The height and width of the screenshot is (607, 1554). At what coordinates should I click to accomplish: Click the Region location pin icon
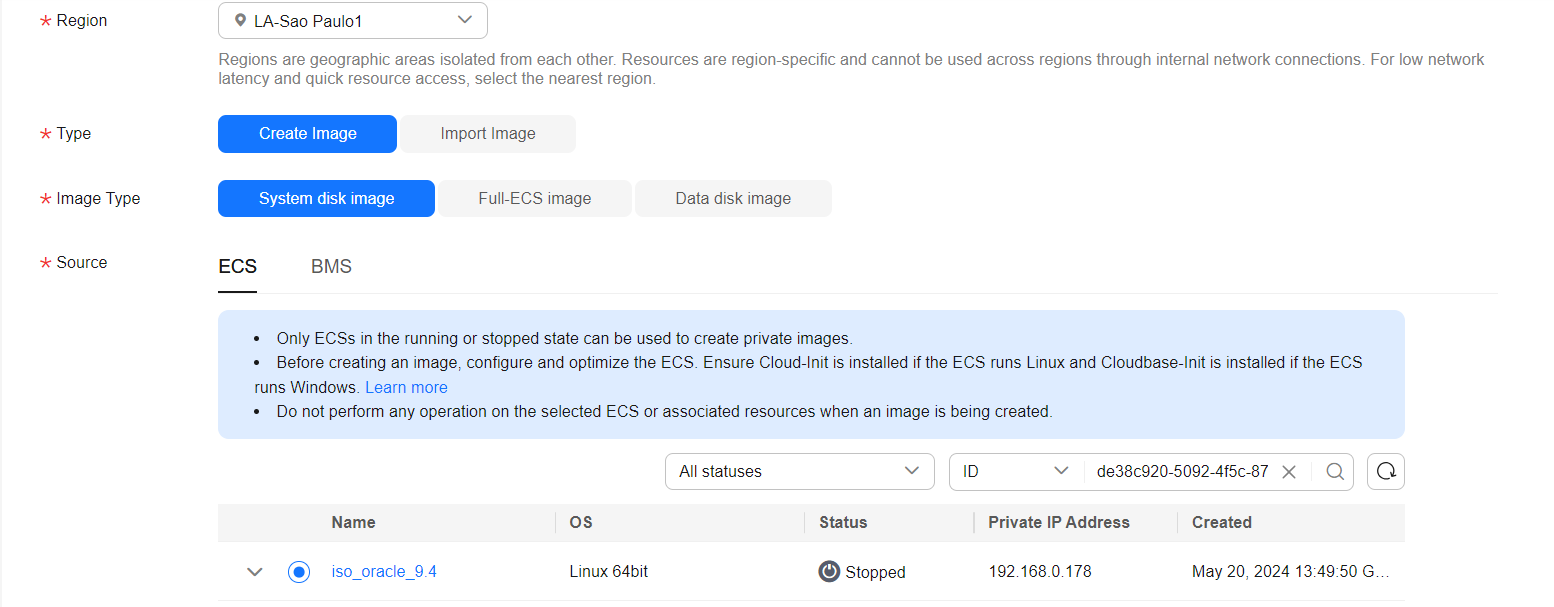[x=240, y=20]
